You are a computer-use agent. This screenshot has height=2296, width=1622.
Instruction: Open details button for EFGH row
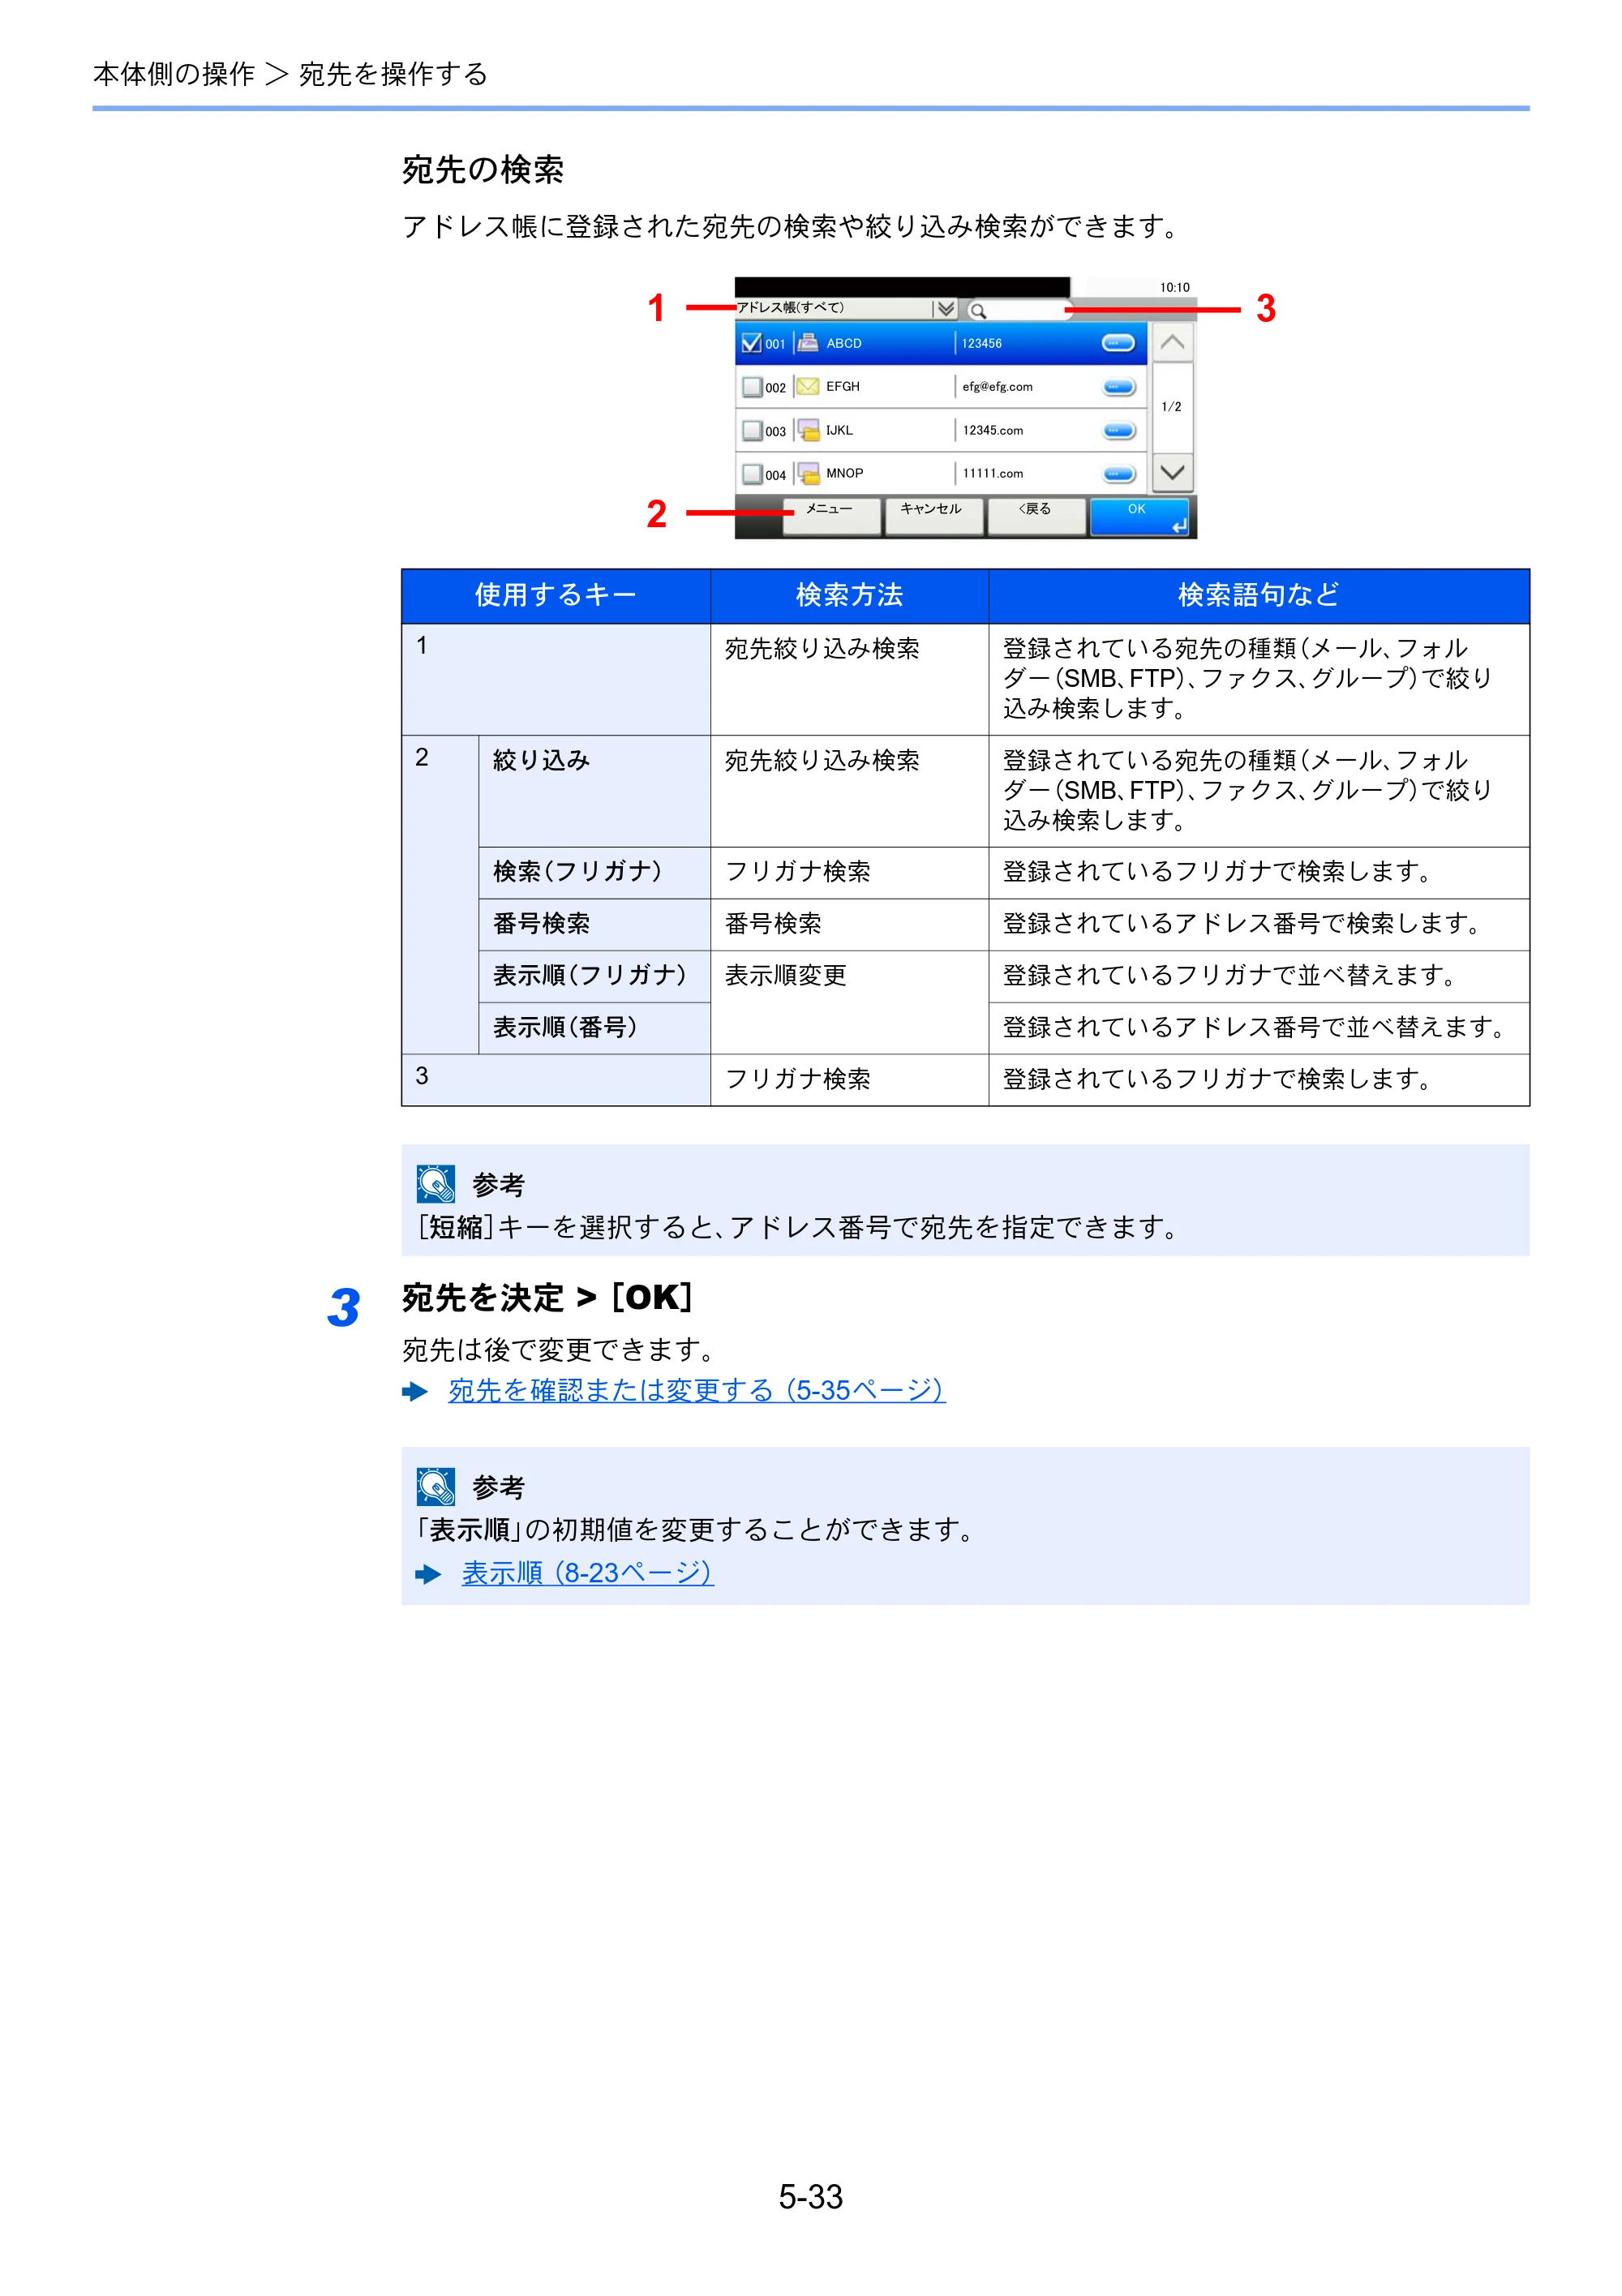point(1118,387)
